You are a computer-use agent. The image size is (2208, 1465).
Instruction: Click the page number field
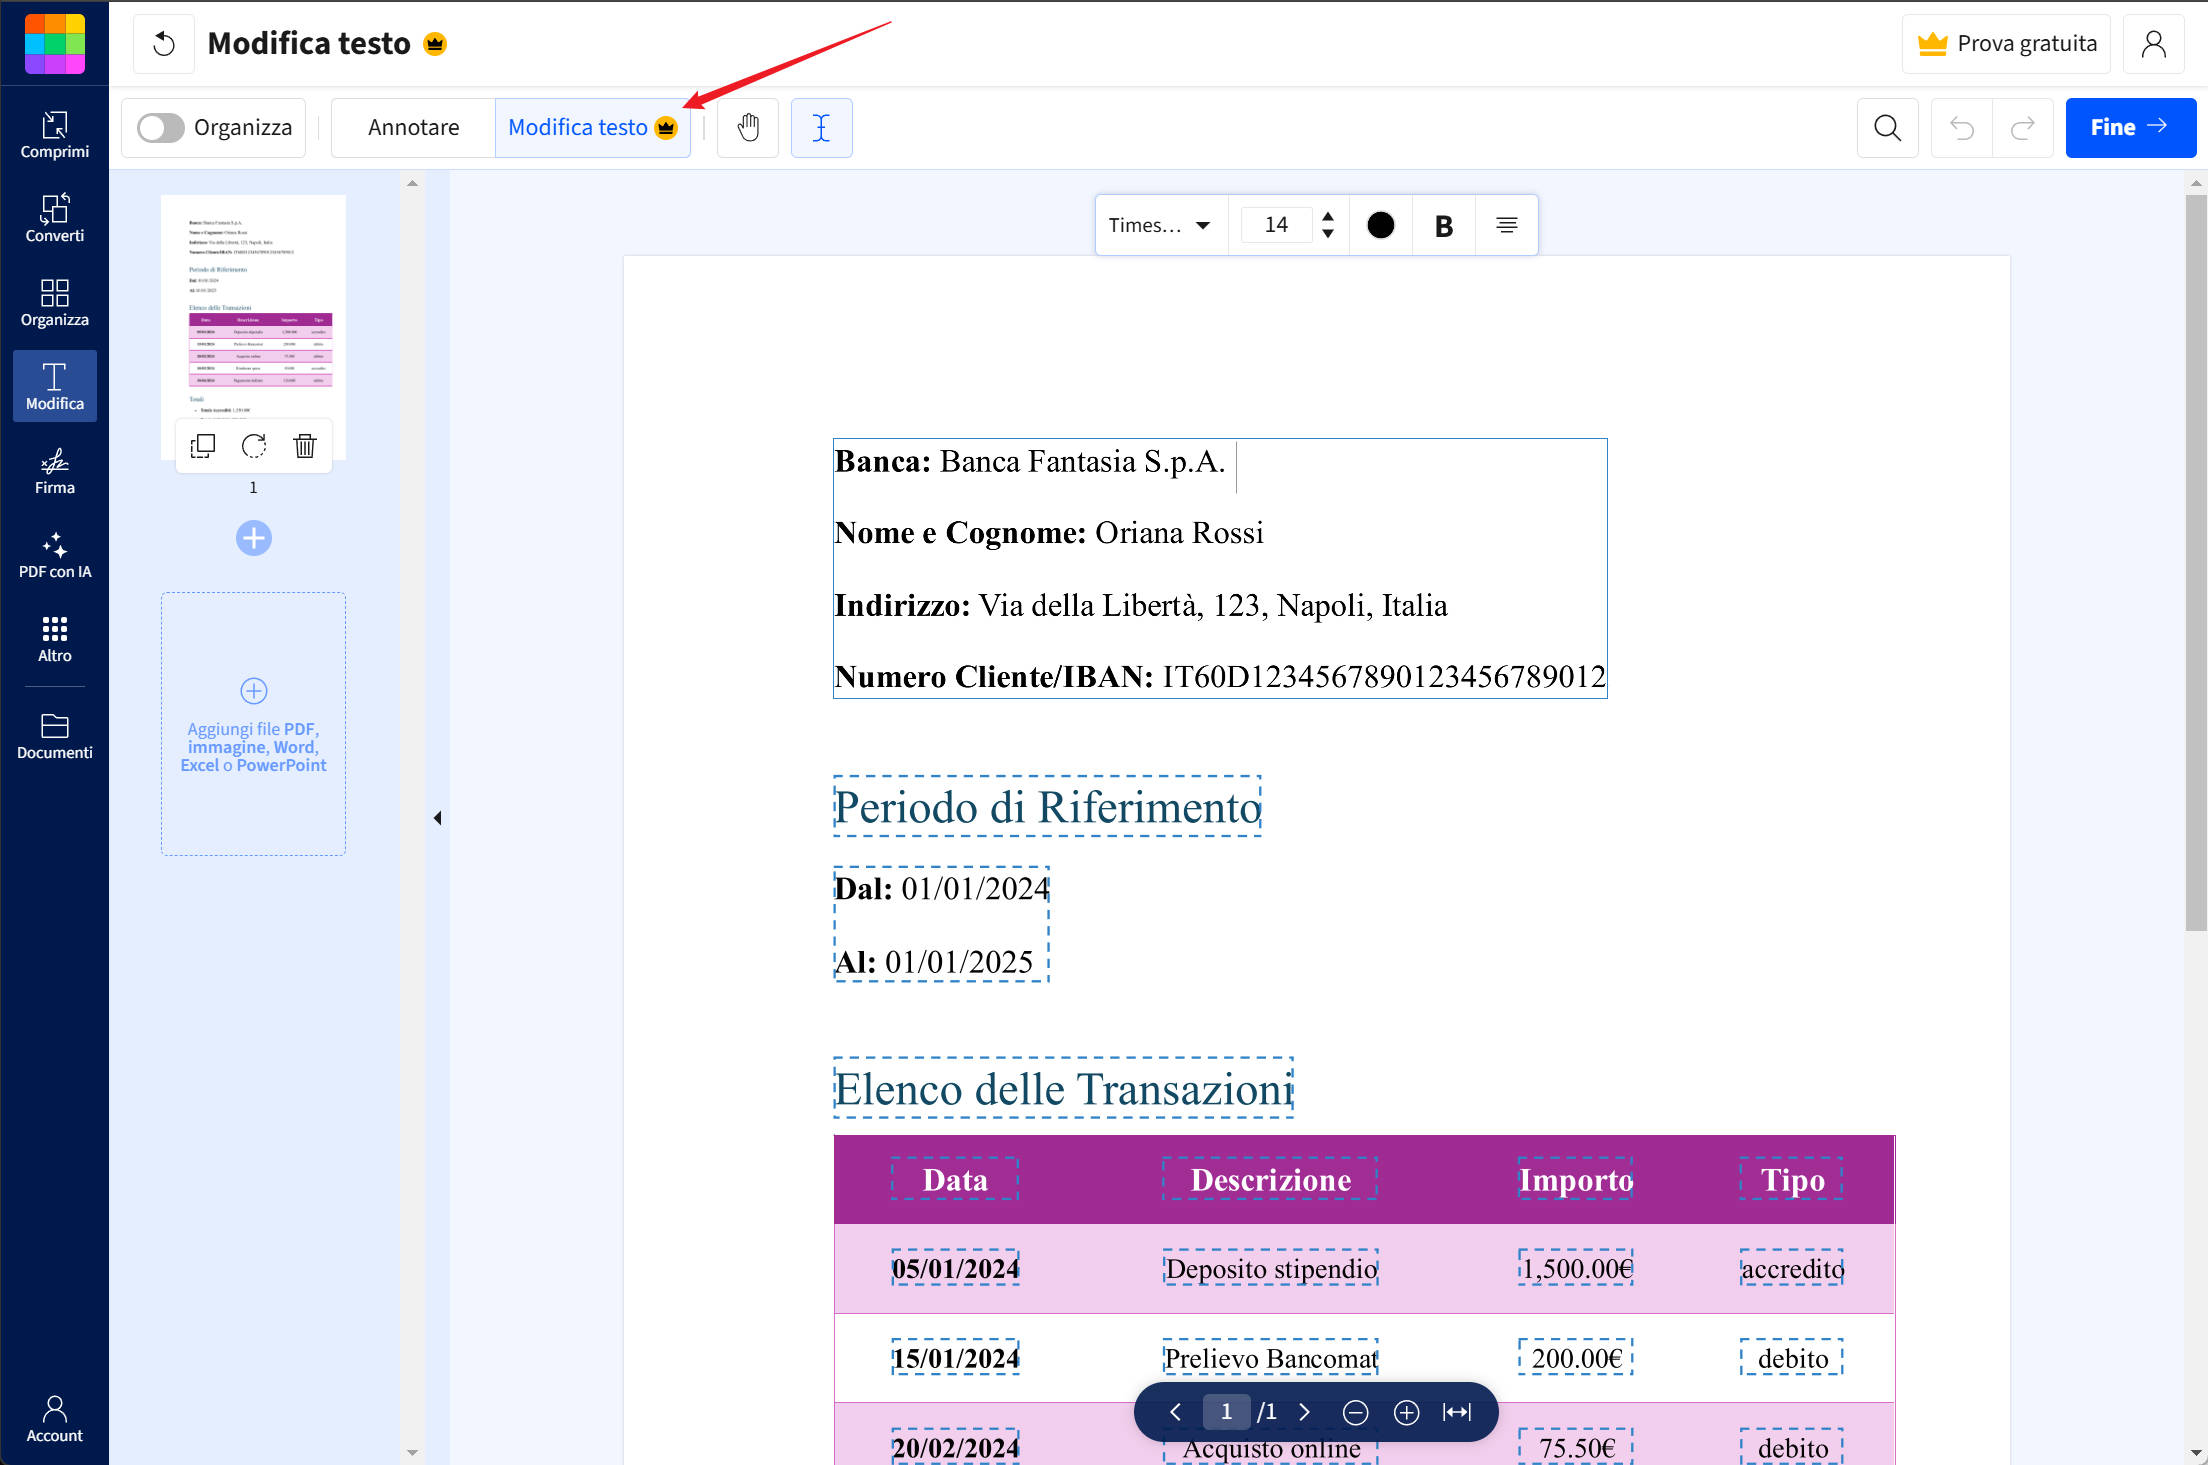(x=1226, y=1412)
